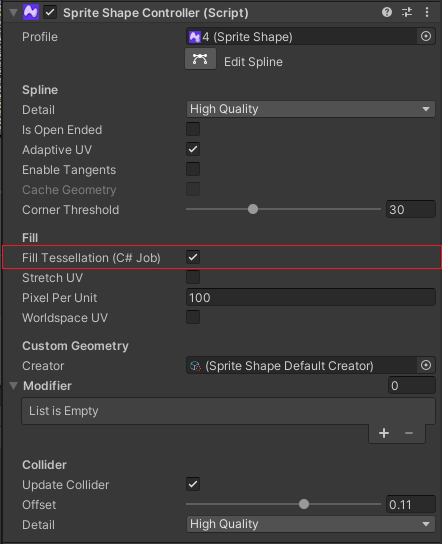442x544 pixels.
Task: Add a Modifier with the plus icon
Action: pyautogui.click(x=384, y=433)
